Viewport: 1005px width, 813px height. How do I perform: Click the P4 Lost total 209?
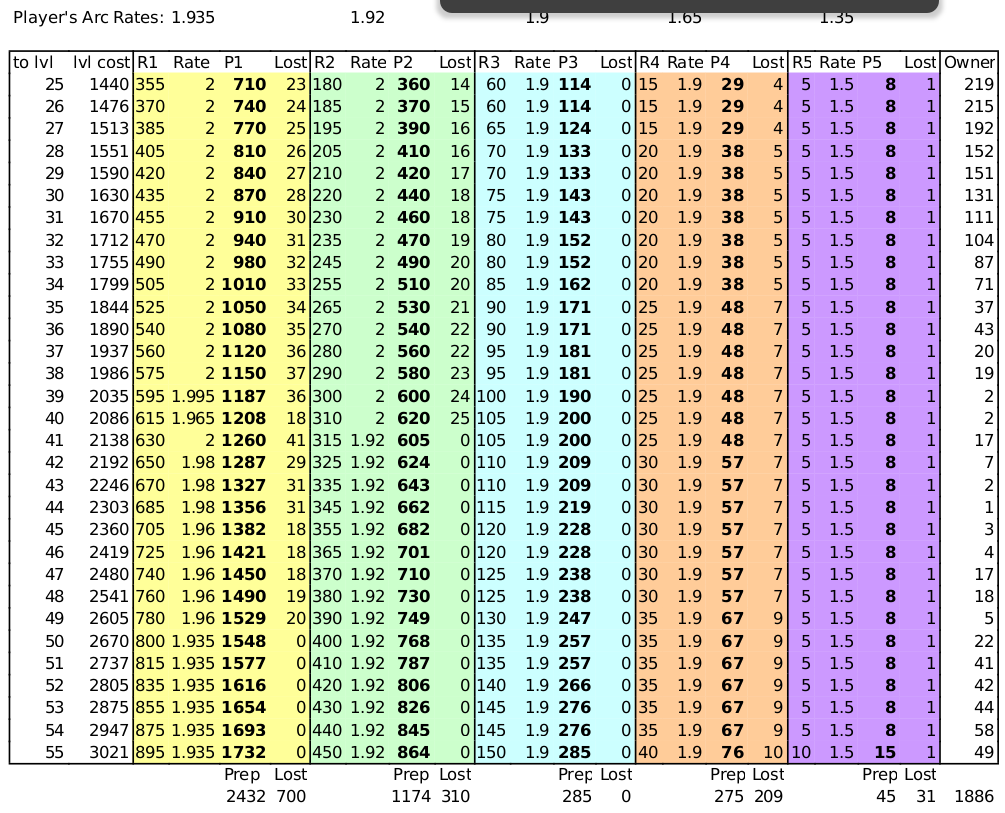point(768,796)
